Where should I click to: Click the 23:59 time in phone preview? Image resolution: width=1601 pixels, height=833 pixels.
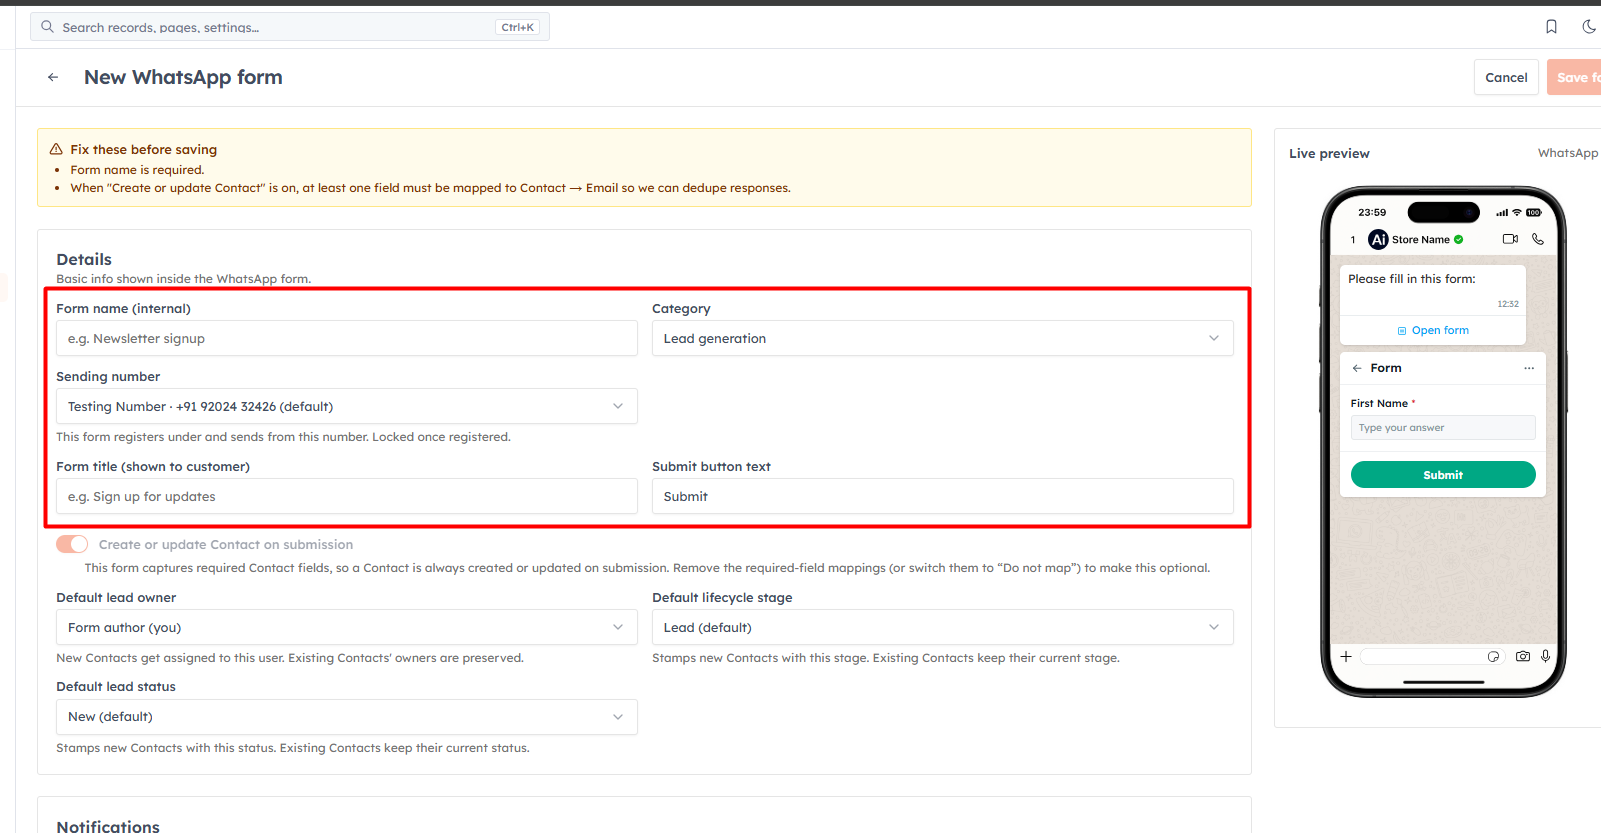click(1372, 212)
